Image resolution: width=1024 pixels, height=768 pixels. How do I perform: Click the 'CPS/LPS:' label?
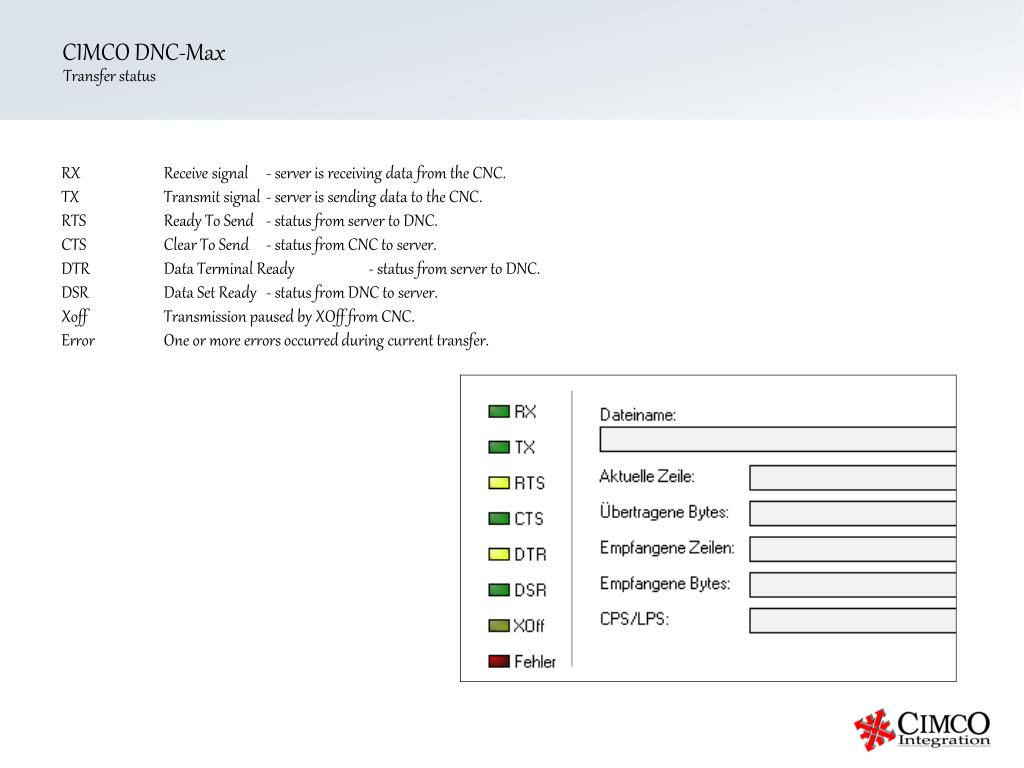[634, 619]
